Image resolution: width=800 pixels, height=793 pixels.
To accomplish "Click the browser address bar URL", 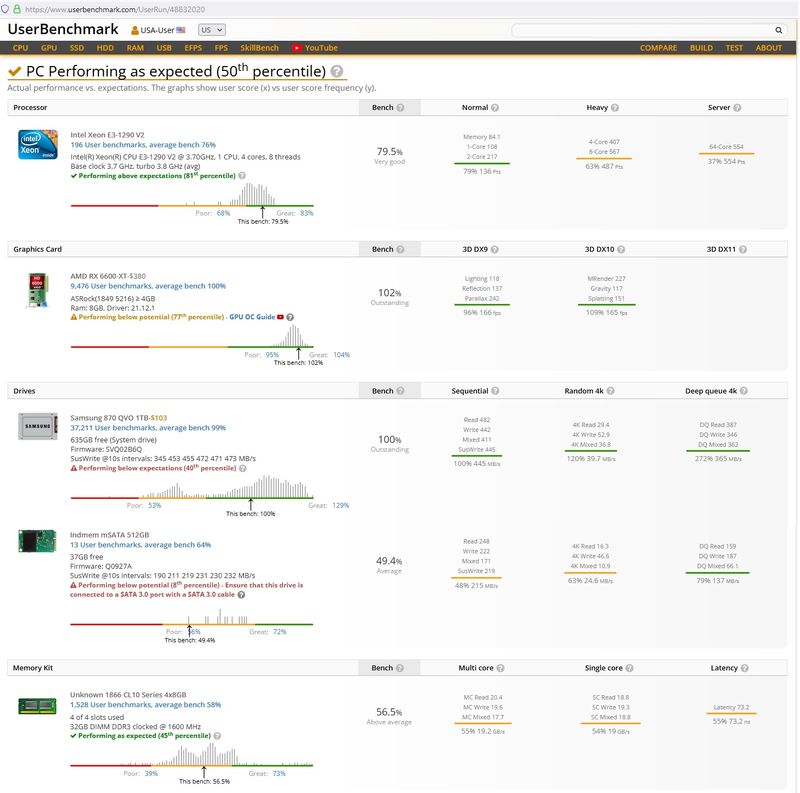I will pos(115,9).
